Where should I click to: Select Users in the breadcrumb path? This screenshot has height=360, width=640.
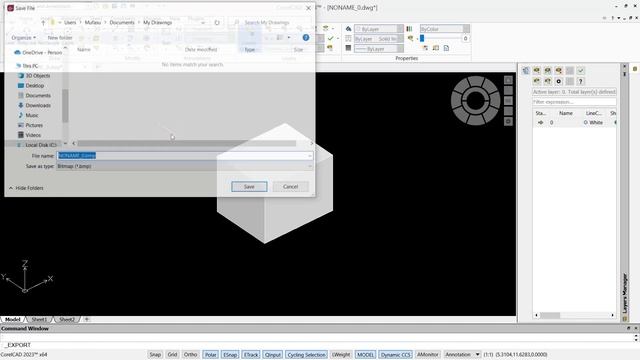coord(70,22)
